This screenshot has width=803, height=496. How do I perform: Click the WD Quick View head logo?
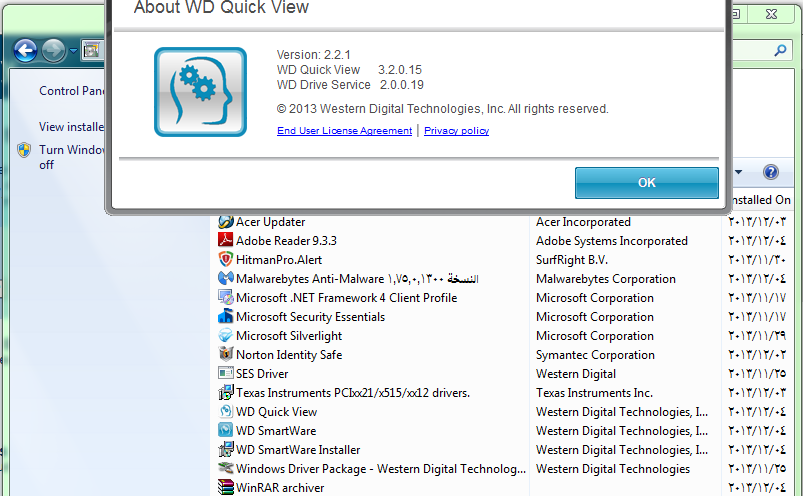(200, 92)
